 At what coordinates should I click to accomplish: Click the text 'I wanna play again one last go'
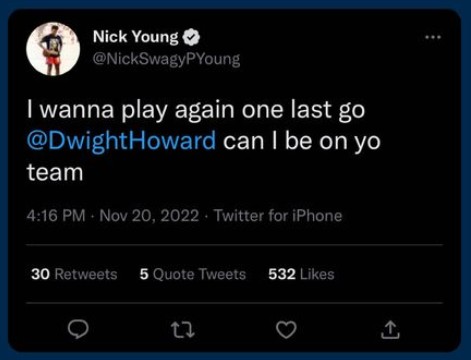196,110
